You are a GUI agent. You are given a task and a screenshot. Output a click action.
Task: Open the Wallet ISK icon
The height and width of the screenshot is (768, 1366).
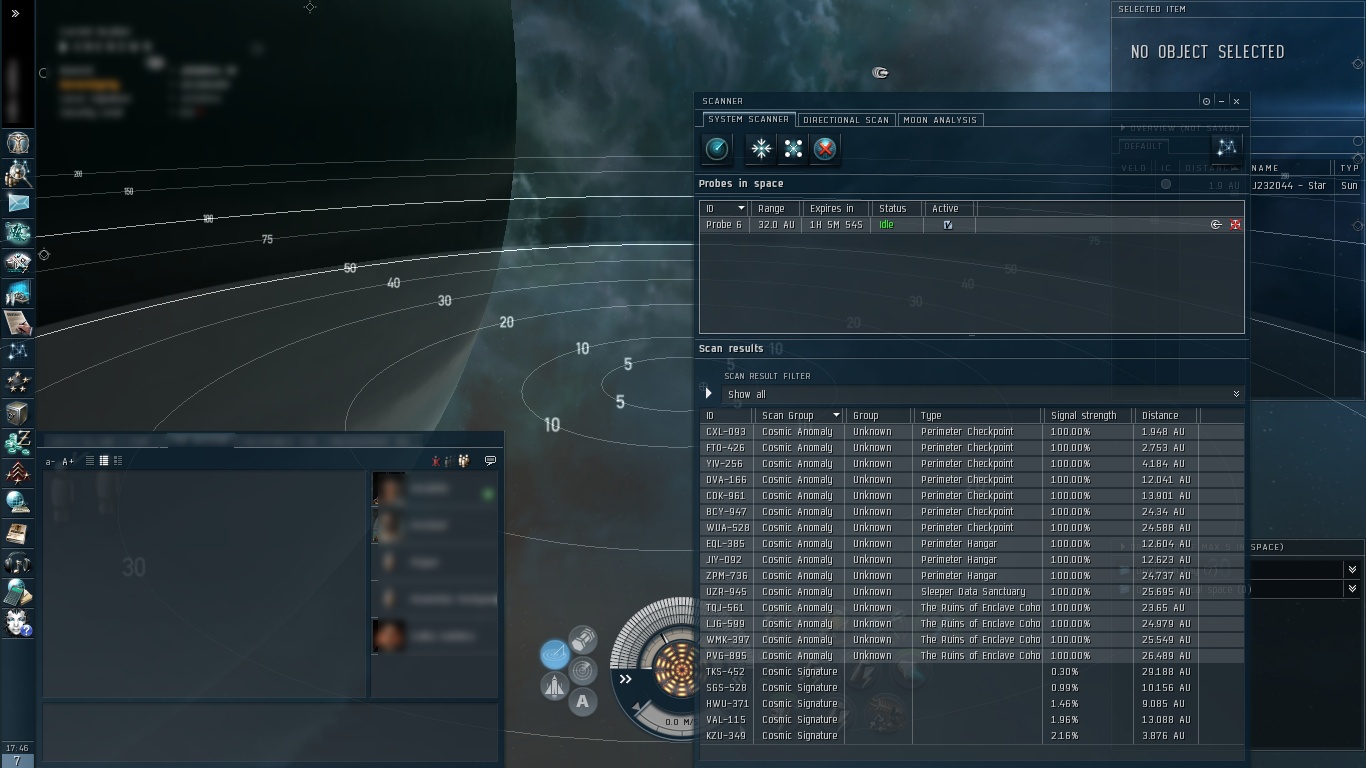click(17, 442)
